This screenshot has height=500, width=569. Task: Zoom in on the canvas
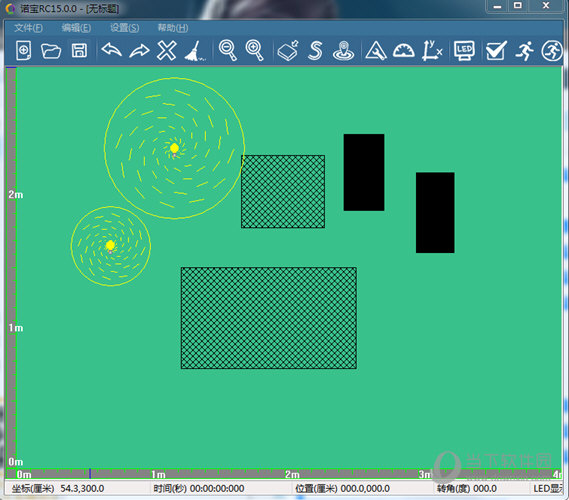(254, 50)
